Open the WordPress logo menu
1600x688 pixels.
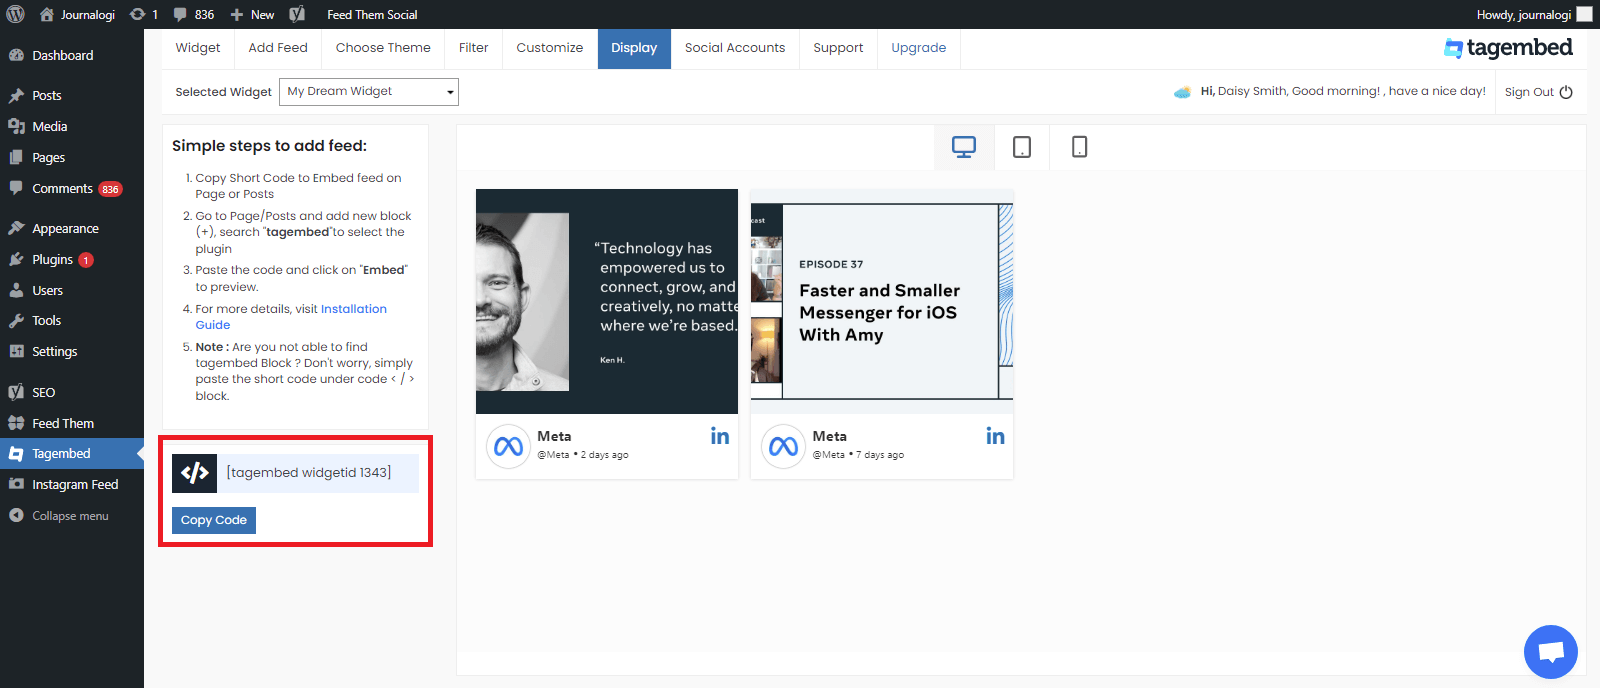(15, 14)
